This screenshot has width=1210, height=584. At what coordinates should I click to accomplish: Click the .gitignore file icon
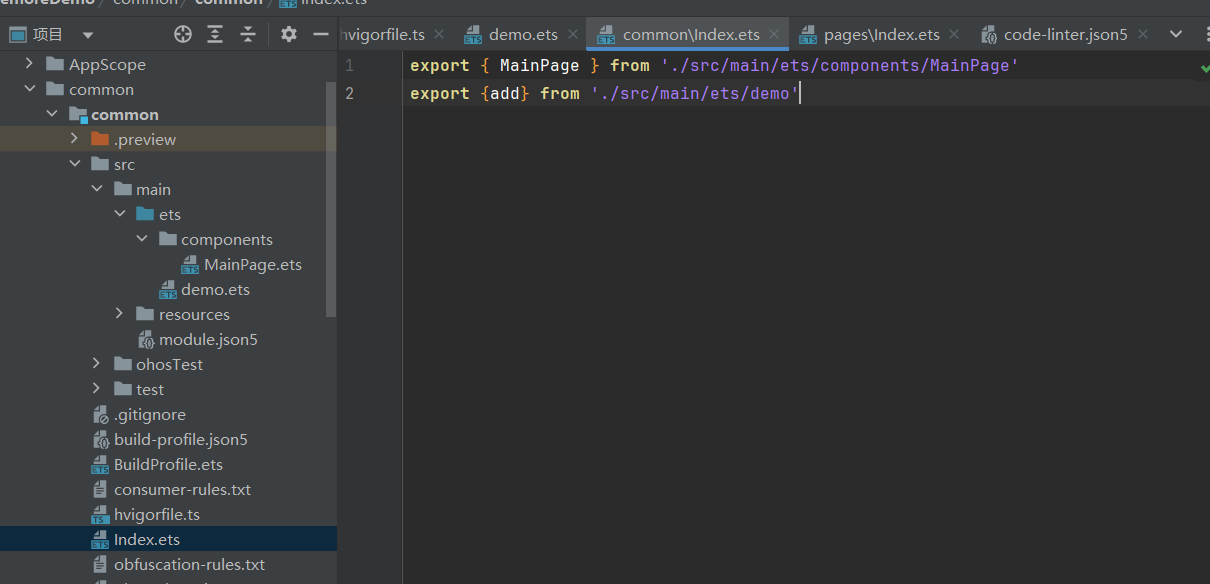(100, 415)
